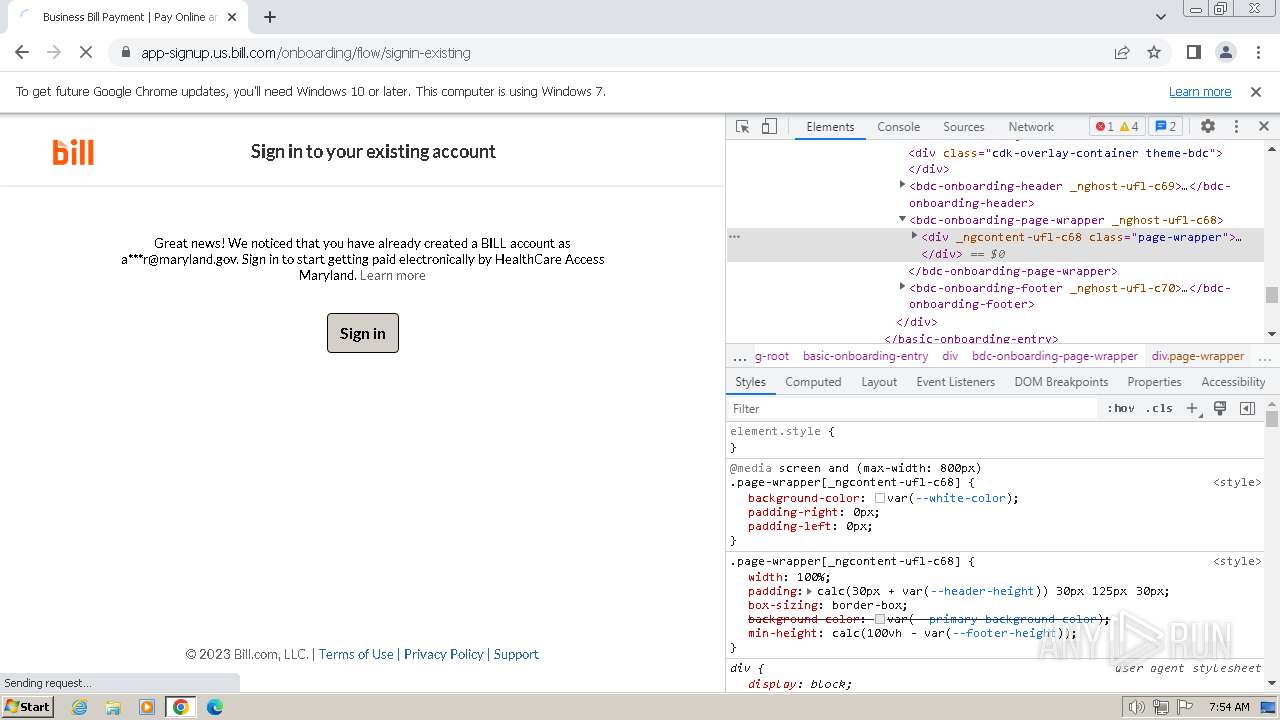The width and height of the screenshot is (1280, 720).
Task: Click the volume icon in system tray
Action: click(x=1137, y=707)
